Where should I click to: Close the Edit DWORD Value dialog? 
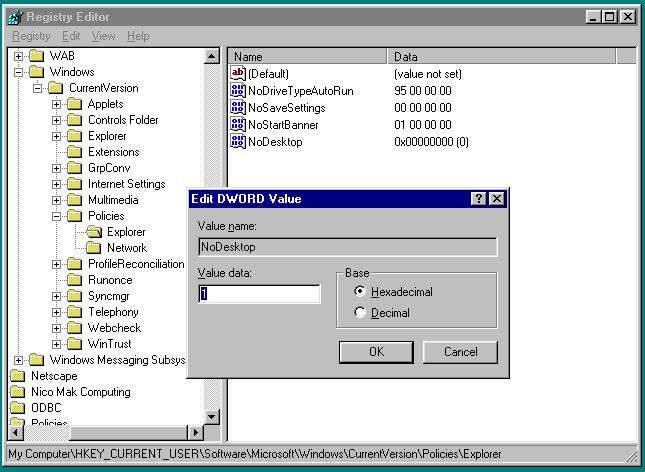[497, 199]
